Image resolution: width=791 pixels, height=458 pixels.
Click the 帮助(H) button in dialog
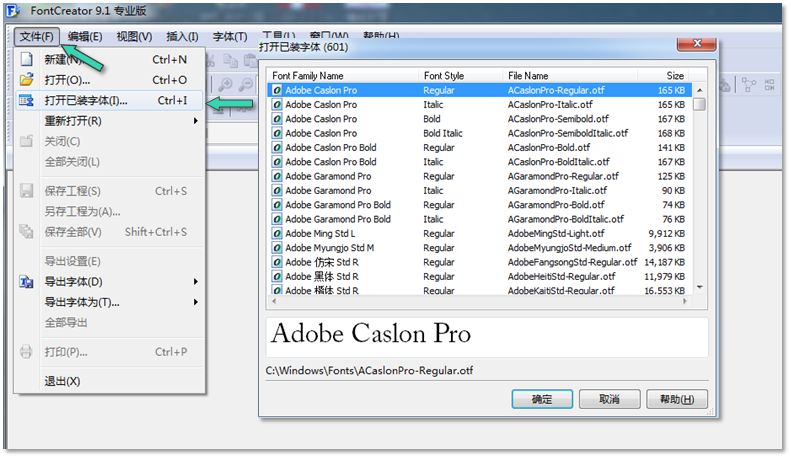tap(677, 399)
